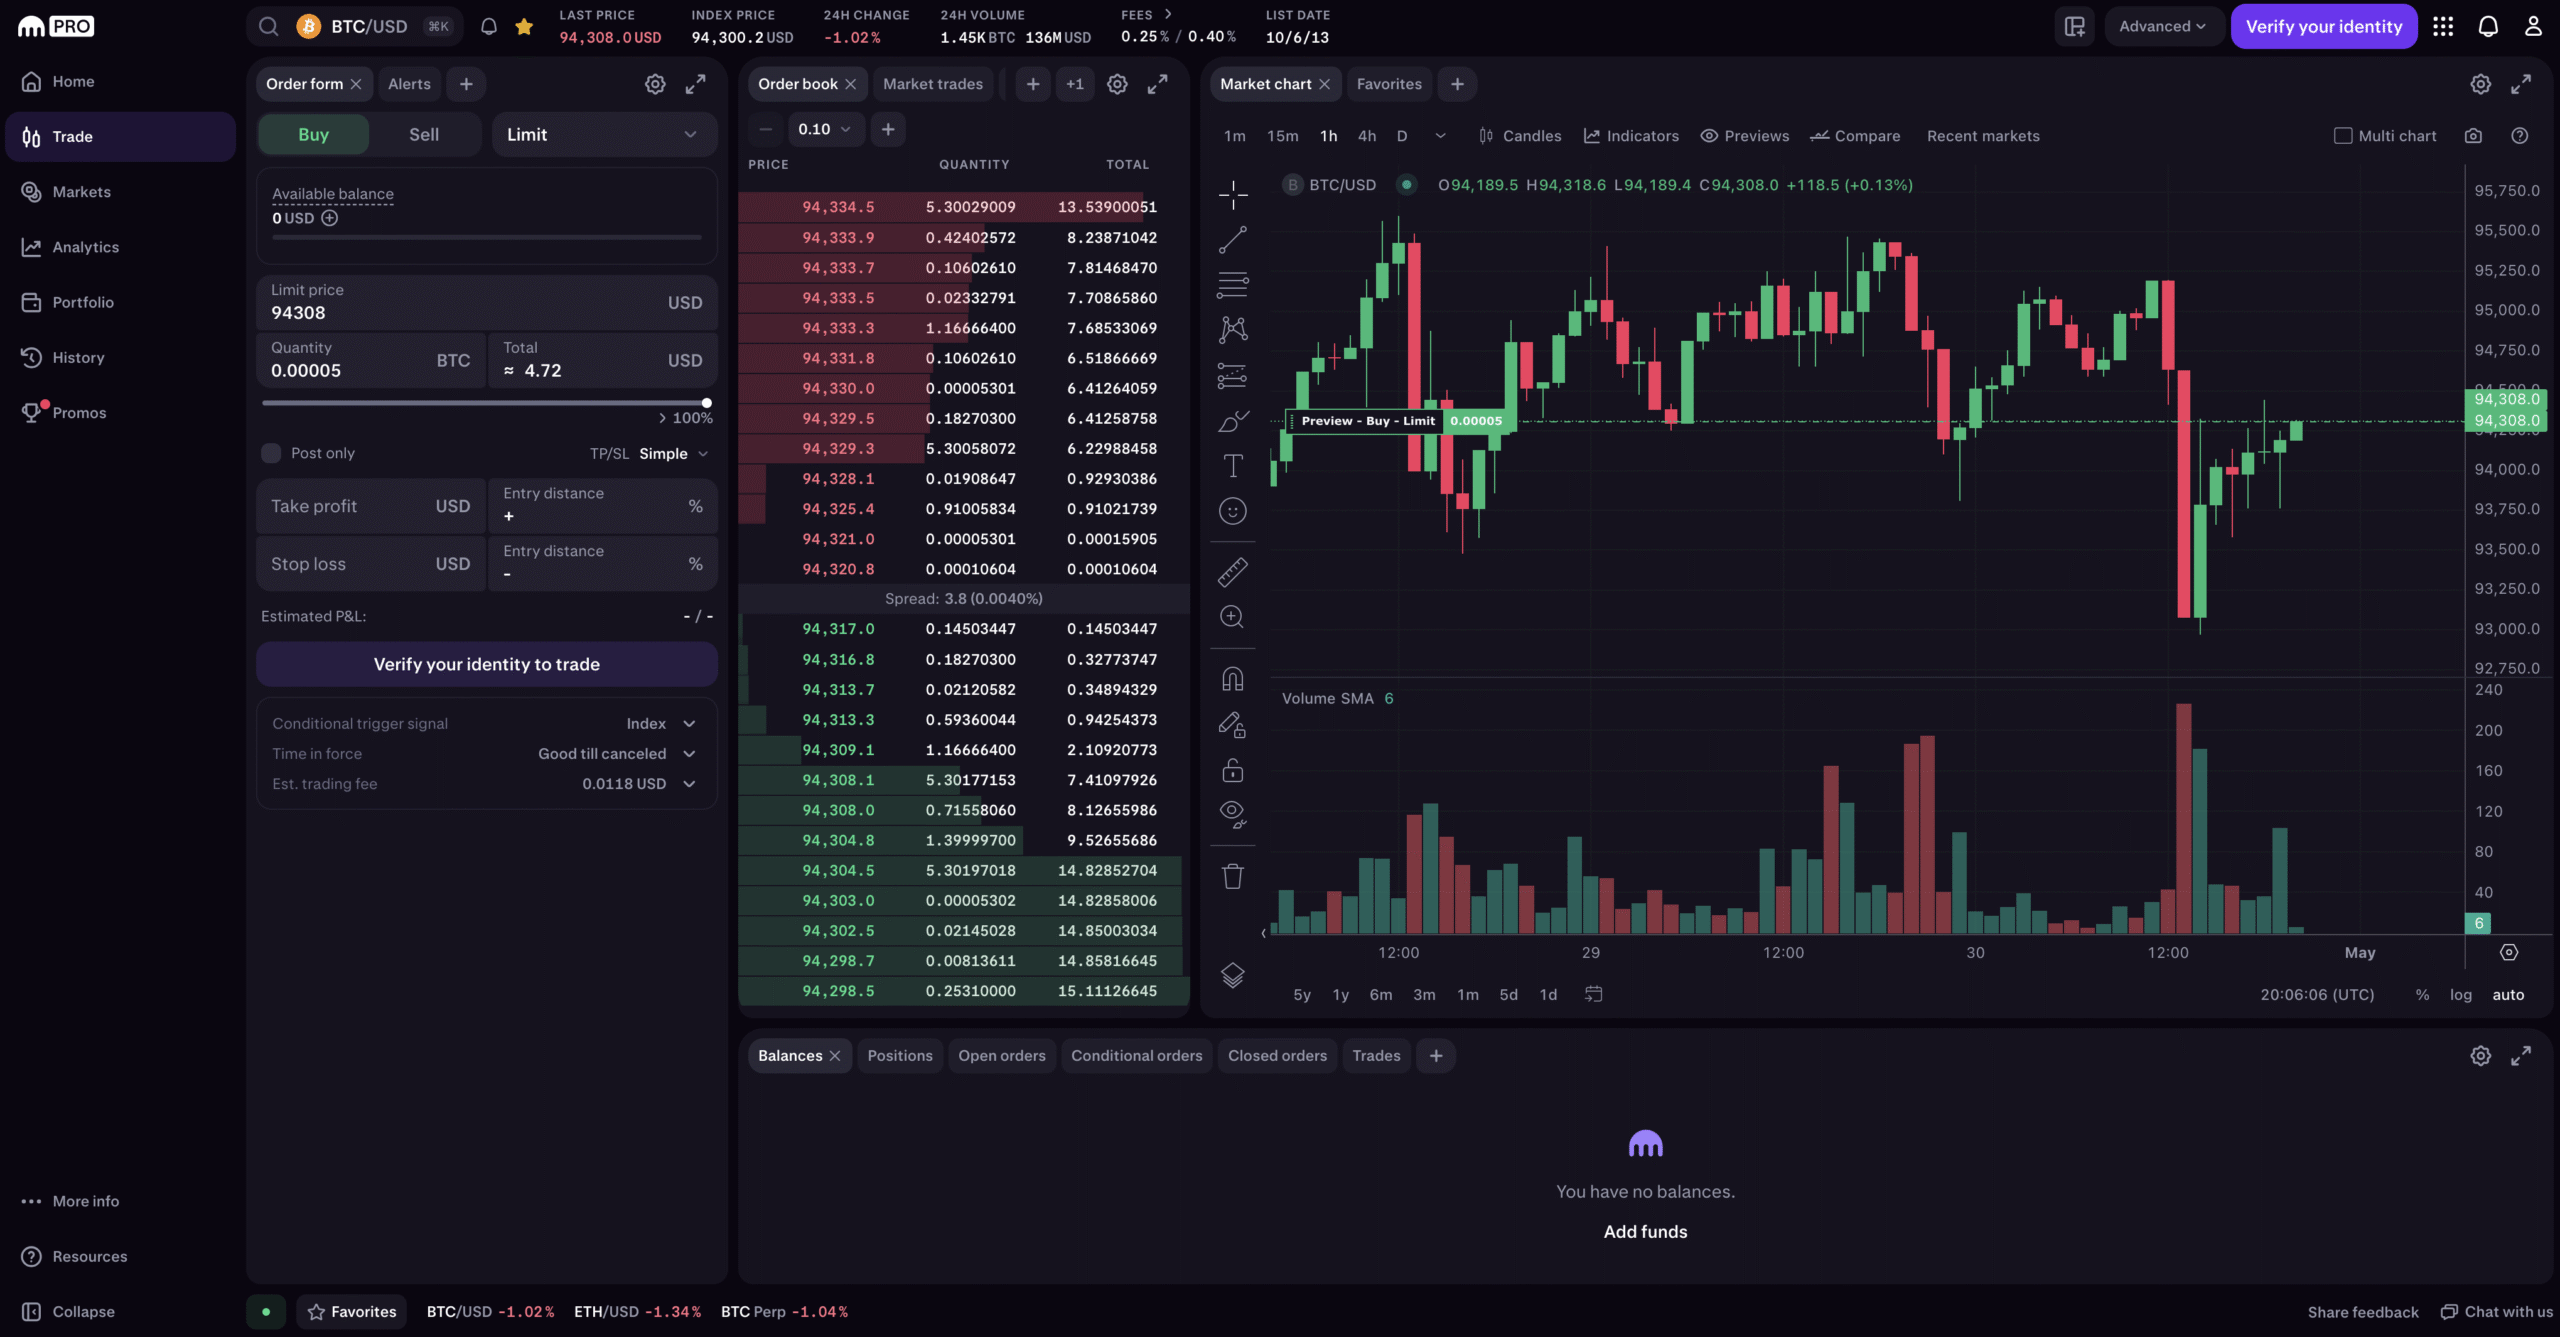The image size is (2560, 1337).
Task: Enable the Multi chart checkbox
Action: pos(2343,136)
